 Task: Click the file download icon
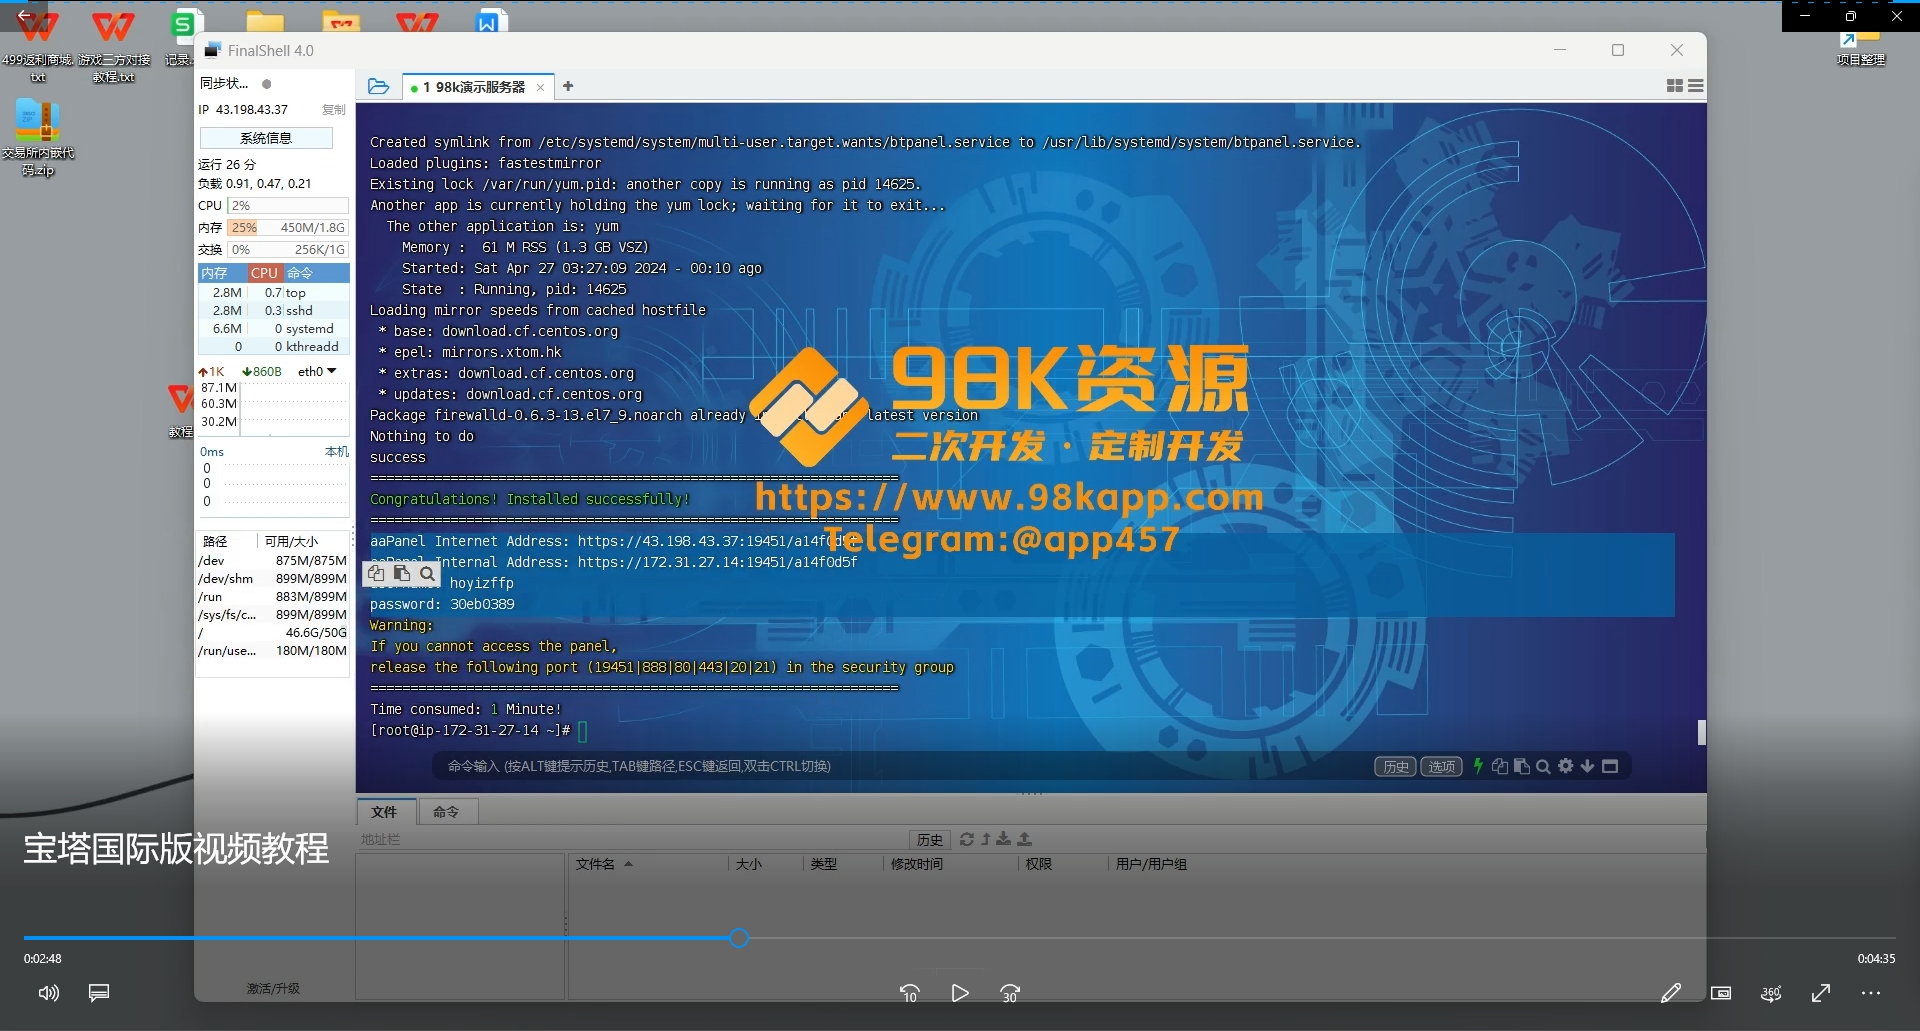point(1004,839)
